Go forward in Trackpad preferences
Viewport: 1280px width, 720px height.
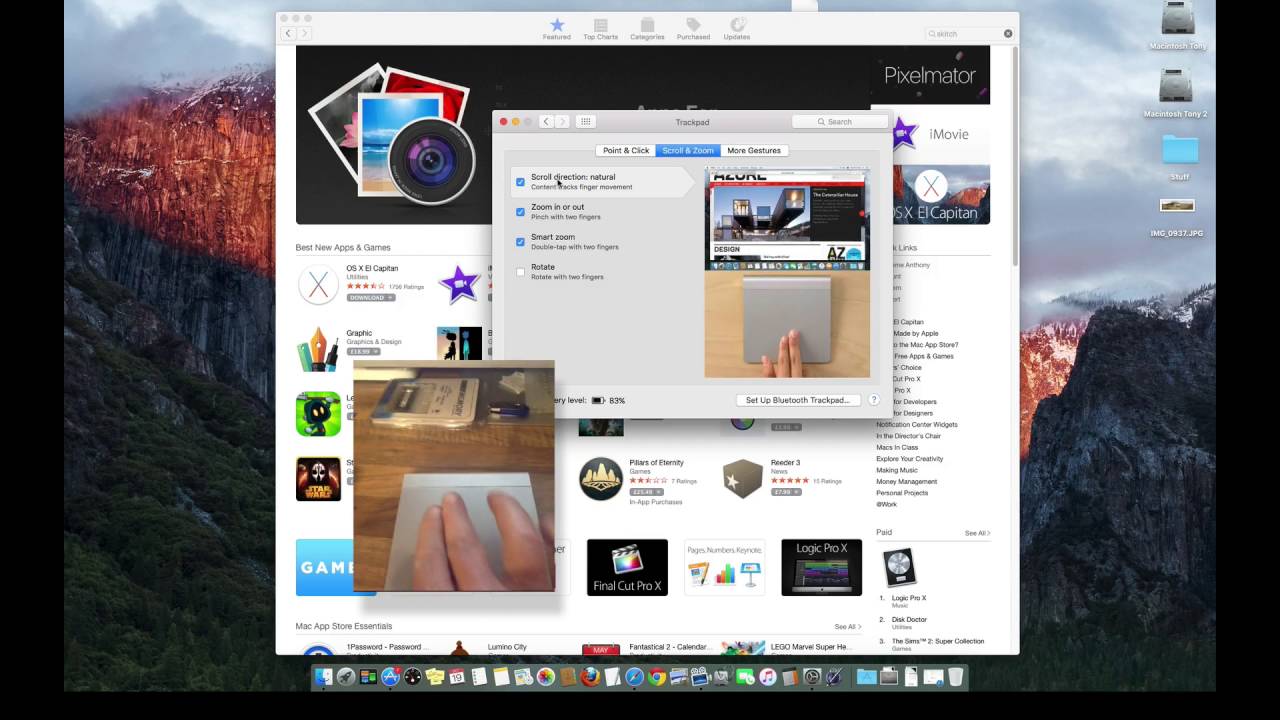562,121
